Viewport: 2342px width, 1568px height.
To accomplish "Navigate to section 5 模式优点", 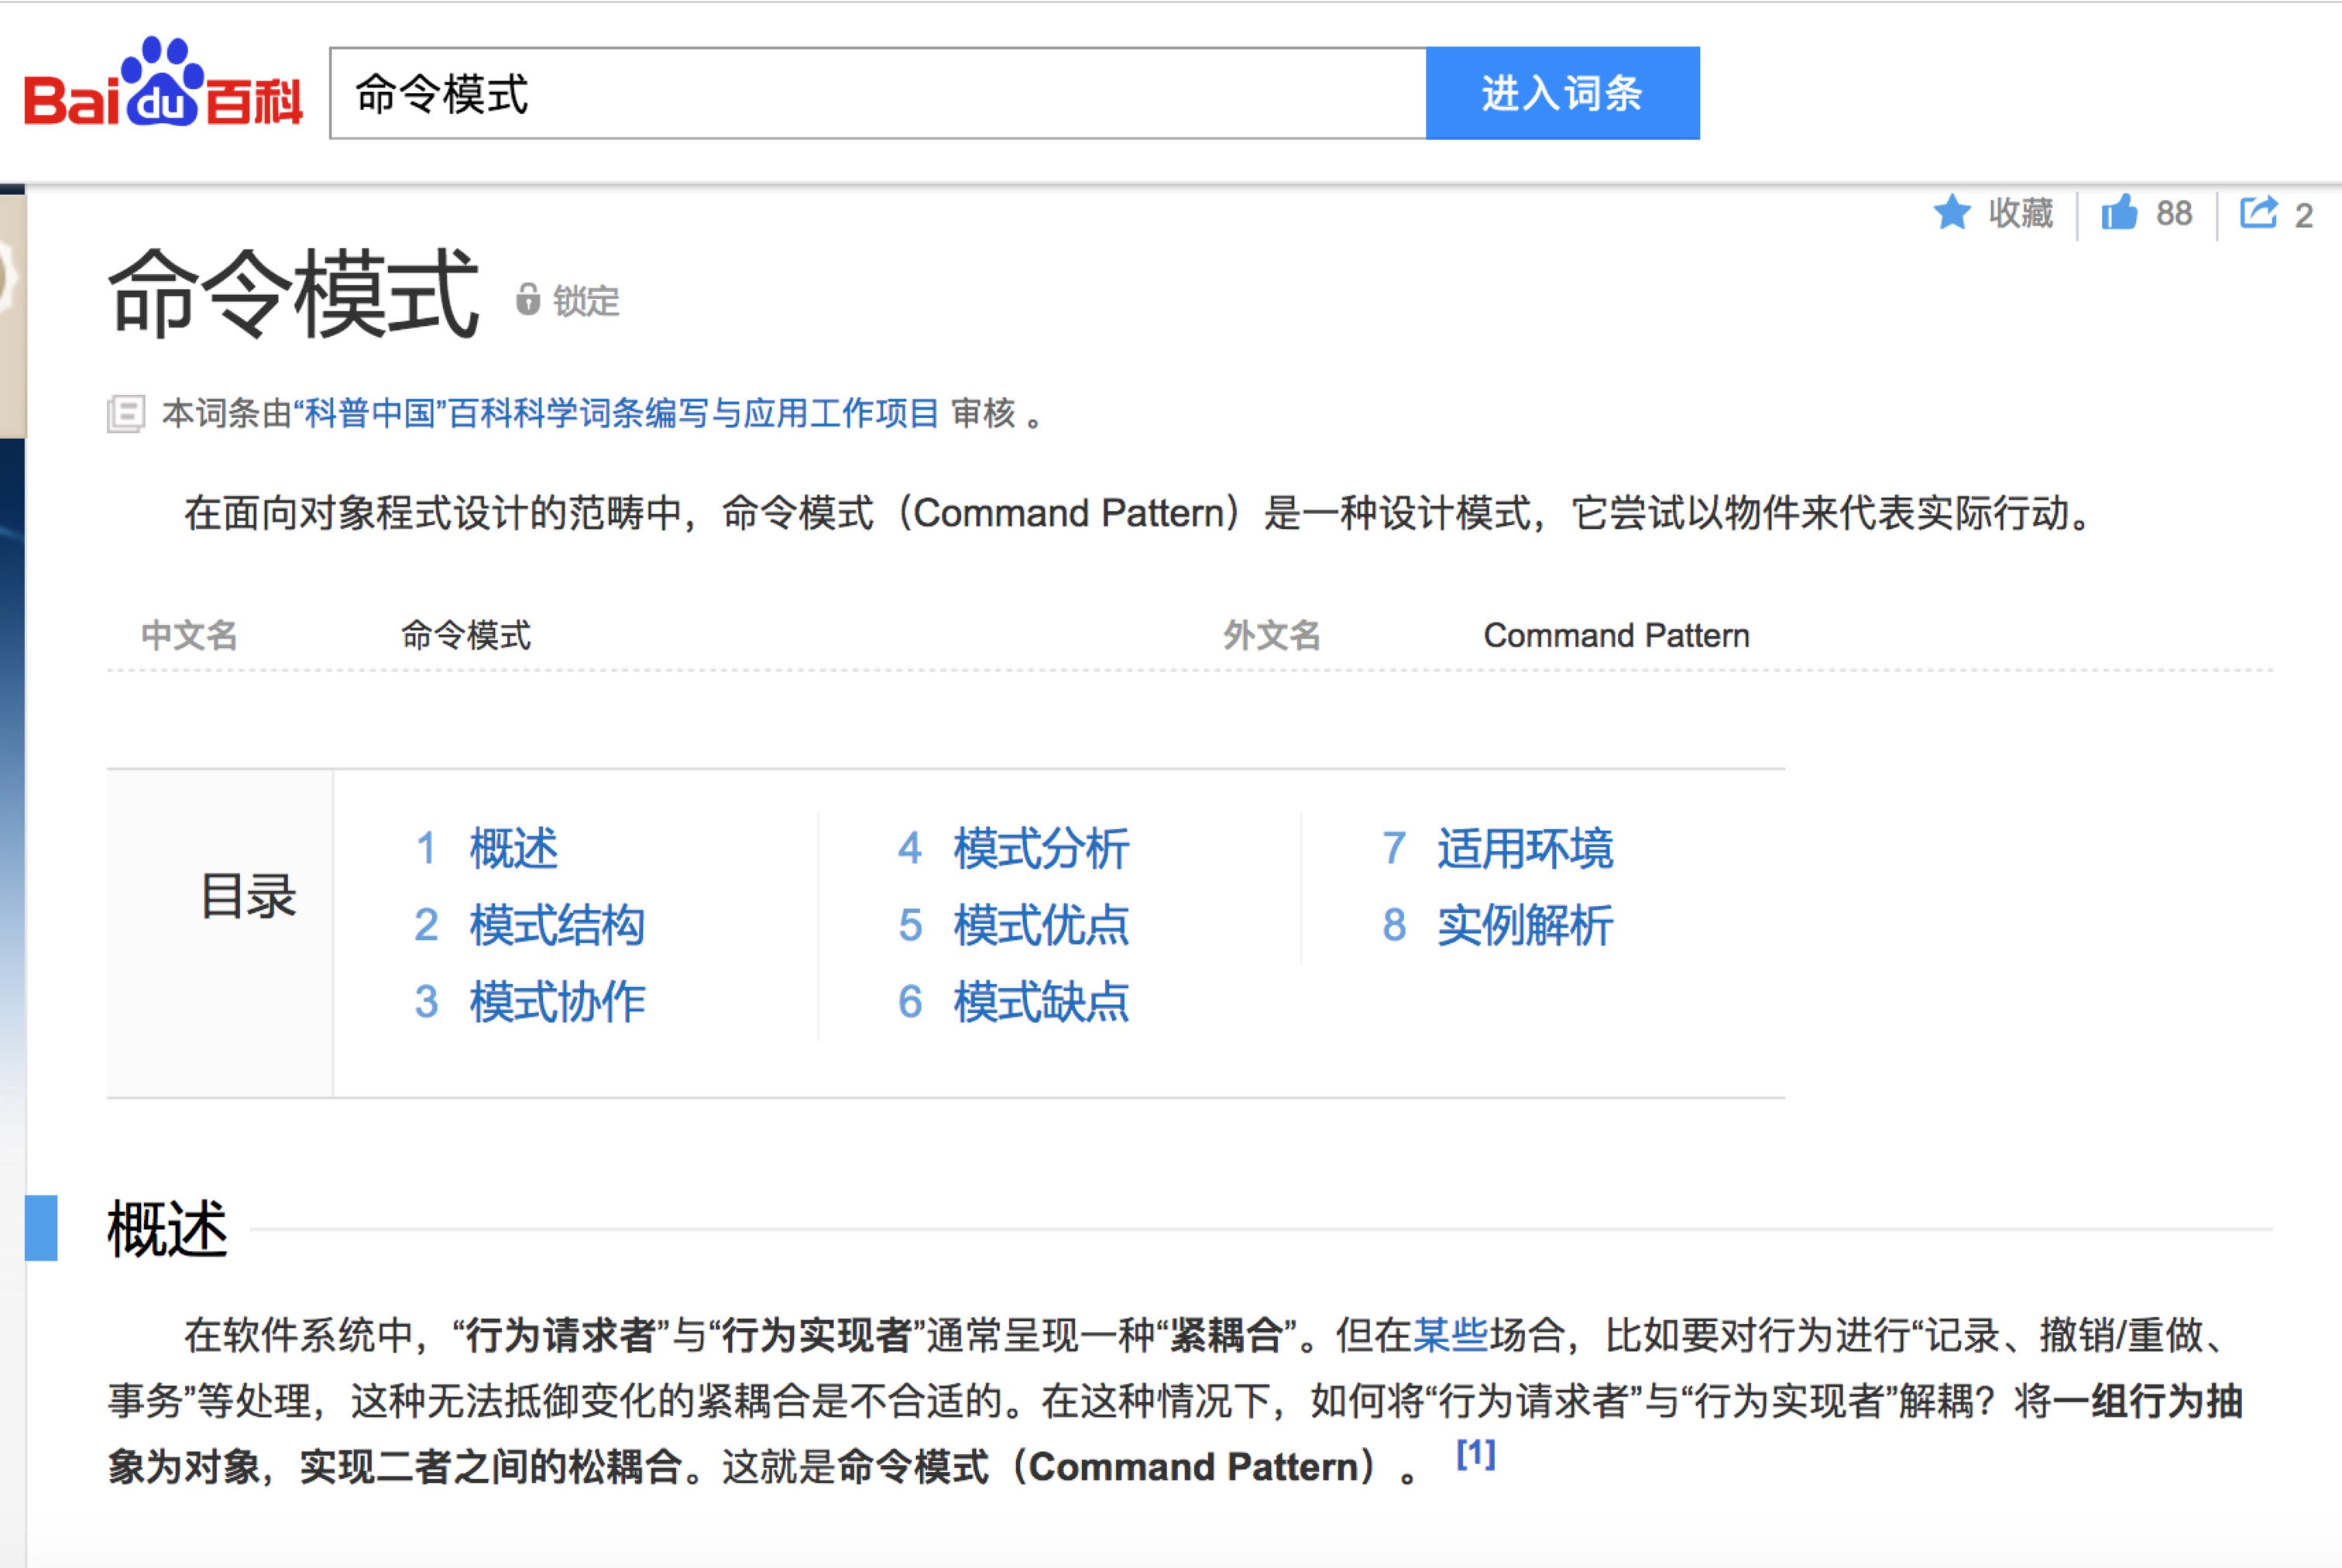I will click(x=1040, y=925).
